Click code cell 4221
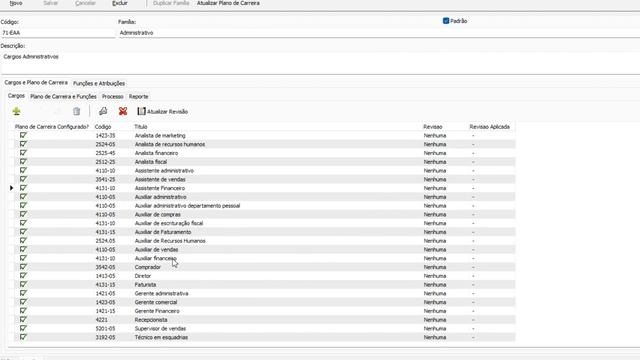Screen dimensions: 640x360 coord(102,320)
